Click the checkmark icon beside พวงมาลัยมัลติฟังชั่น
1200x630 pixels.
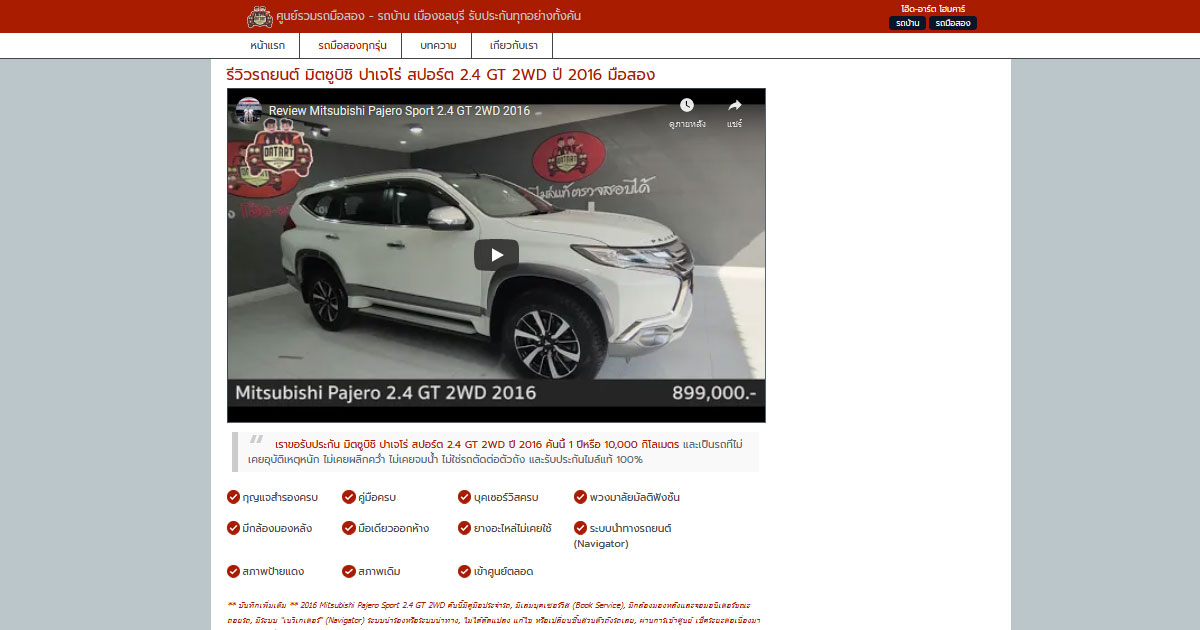580,497
